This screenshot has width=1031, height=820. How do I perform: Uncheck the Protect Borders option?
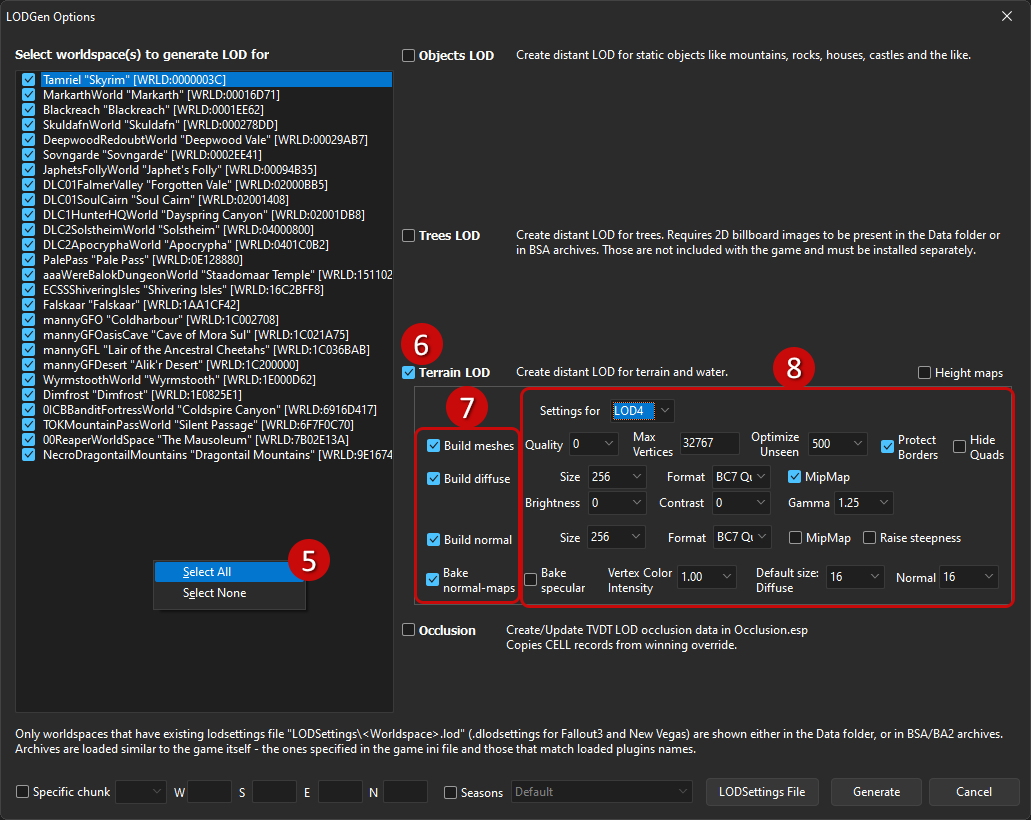pos(887,446)
